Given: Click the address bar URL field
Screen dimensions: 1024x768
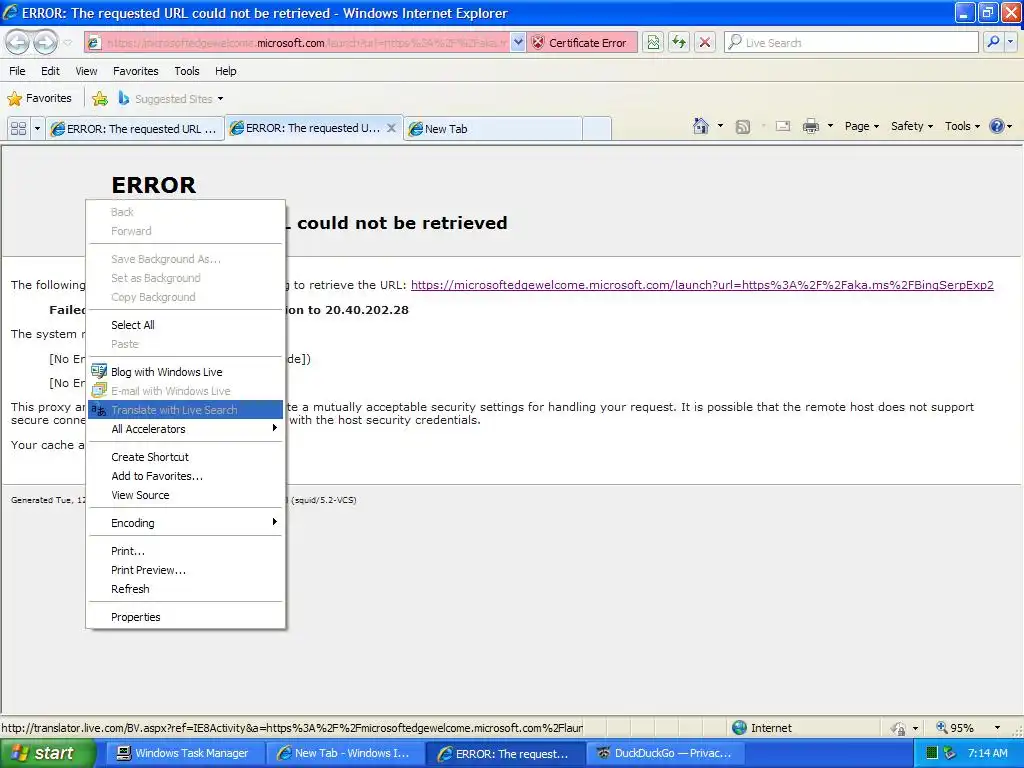Looking at the screenshot, I should 297,42.
